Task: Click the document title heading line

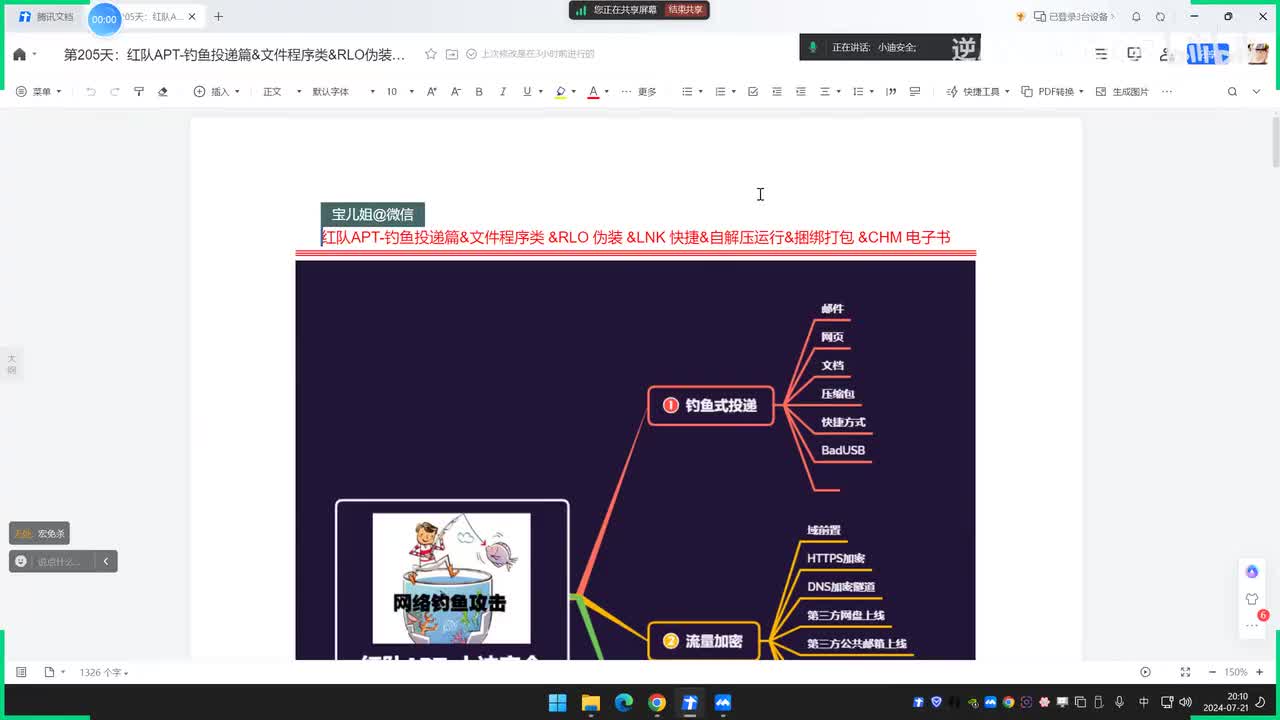Action: pos(635,237)
